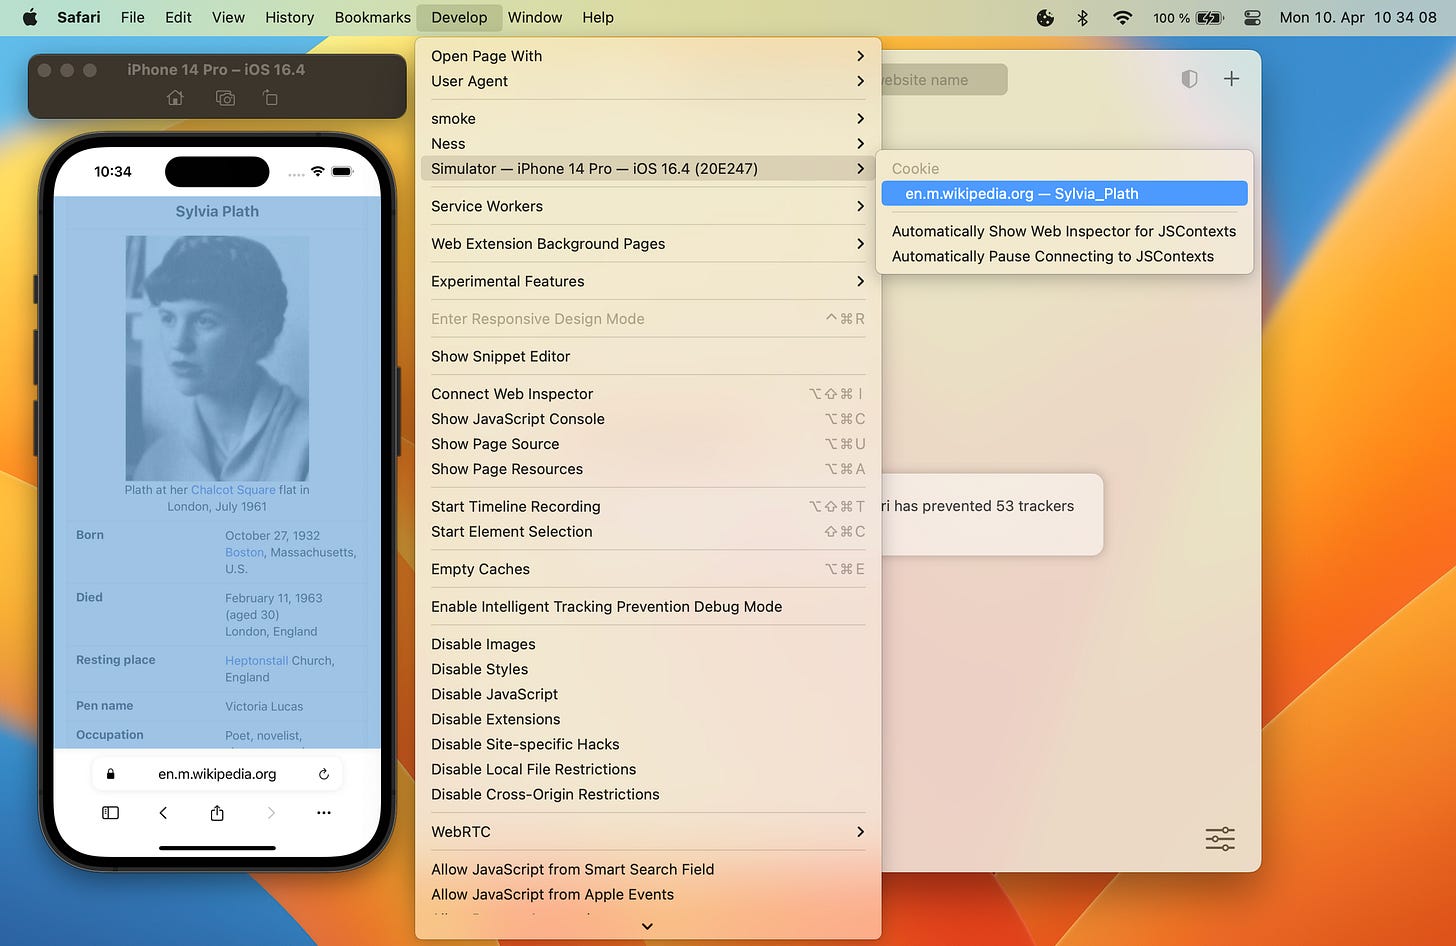This screenshot has width=1456, height=946.
Task: Expand the Experimental Features submenu
Action: pyautogui.click(x=648, y=281)
